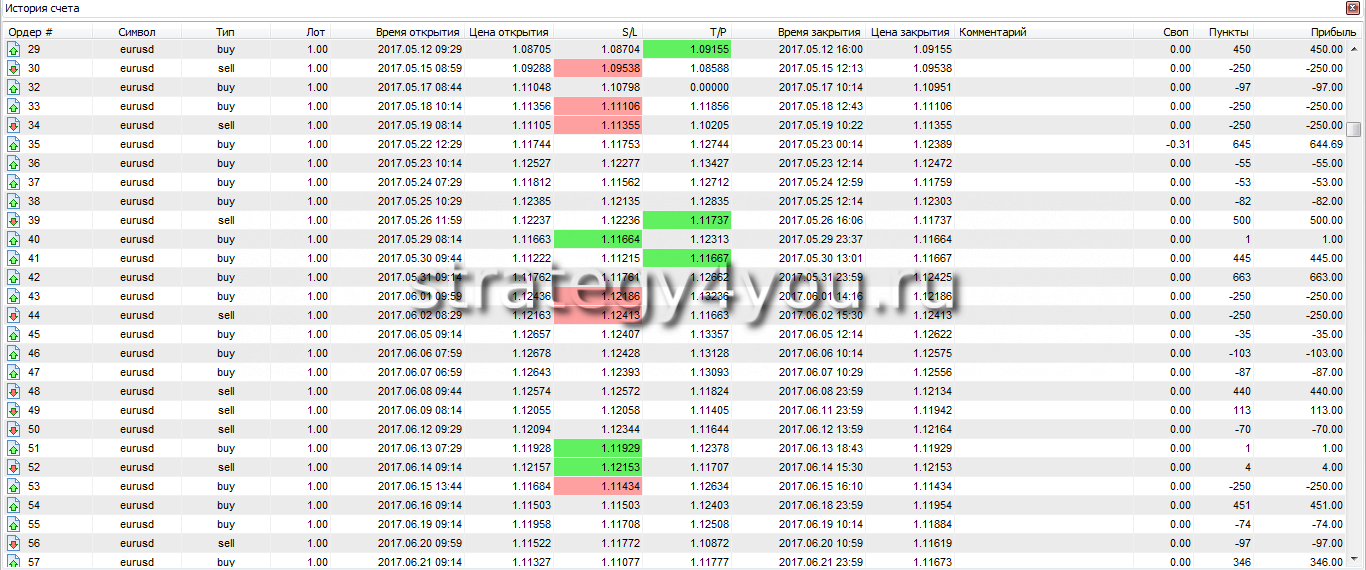Sort table by the Тип column header

pos(225,32)
